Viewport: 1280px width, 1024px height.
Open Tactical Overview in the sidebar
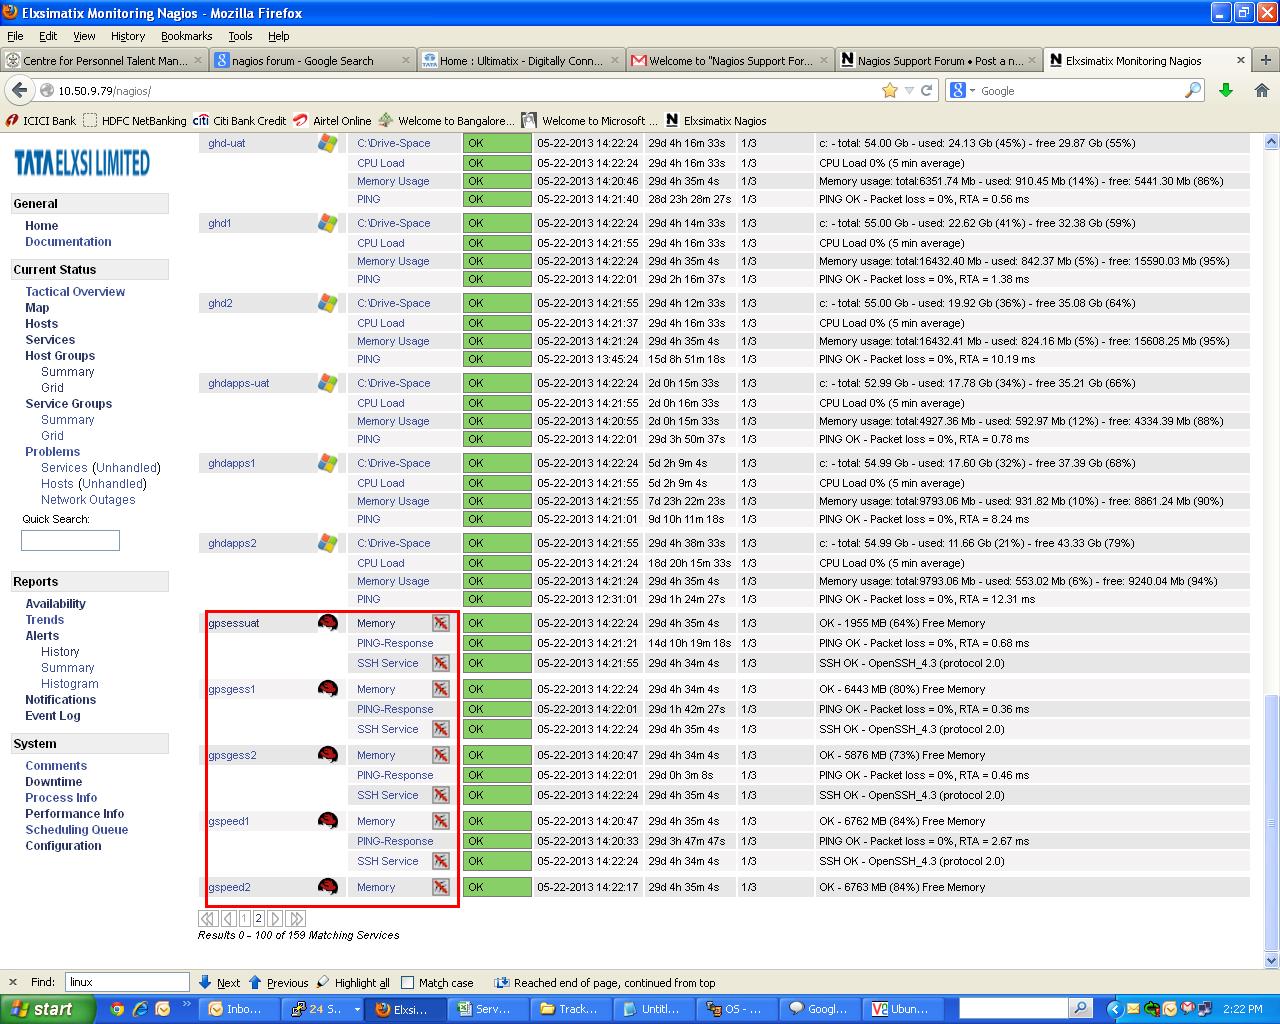(x=75, y=292)
